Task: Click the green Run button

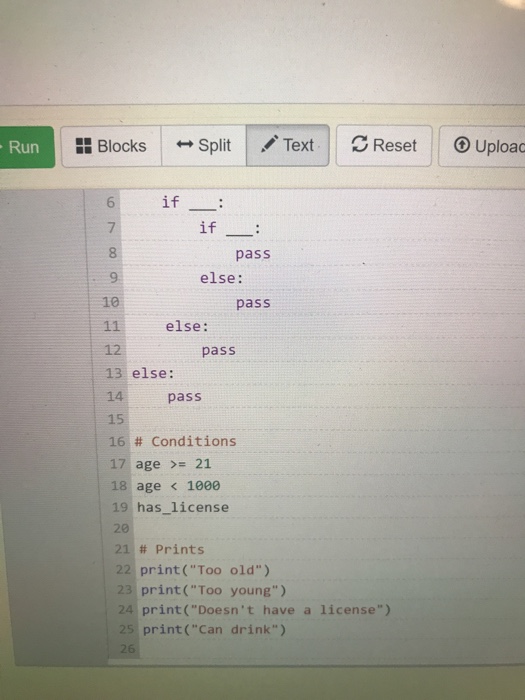Action: [x=27, y=147]
